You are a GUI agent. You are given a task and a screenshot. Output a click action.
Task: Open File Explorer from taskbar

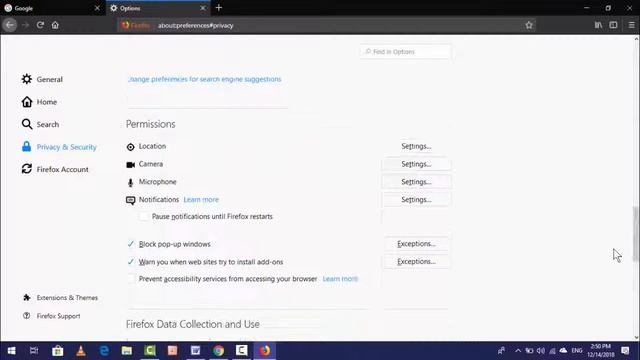click(x=127, y=351)
